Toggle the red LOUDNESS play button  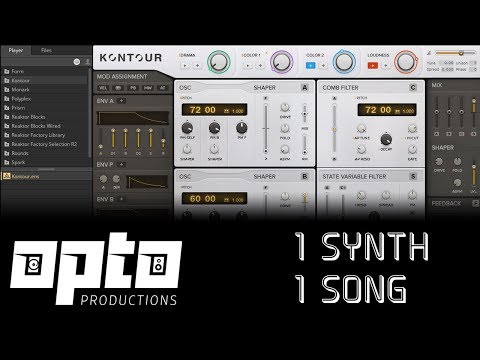pos(373,65)
